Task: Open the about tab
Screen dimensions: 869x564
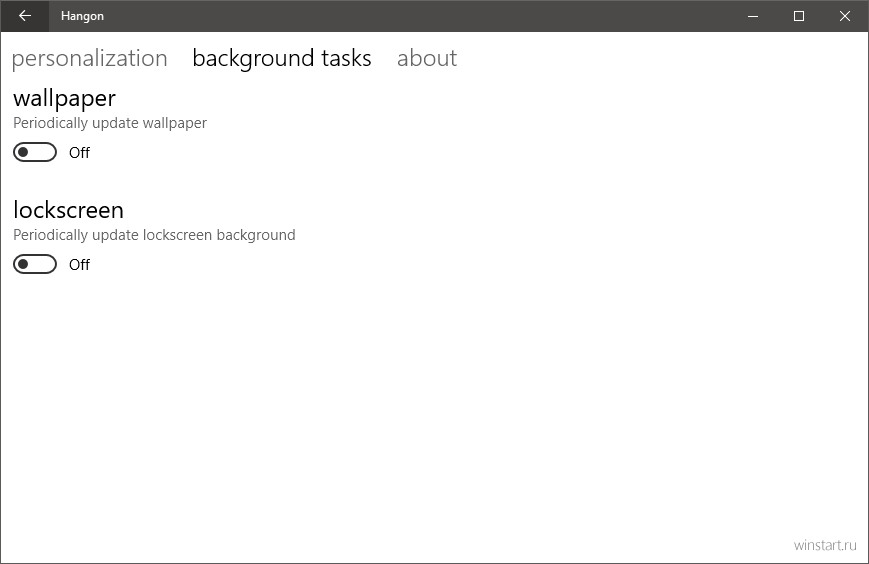Action: [x=427, y=58]
